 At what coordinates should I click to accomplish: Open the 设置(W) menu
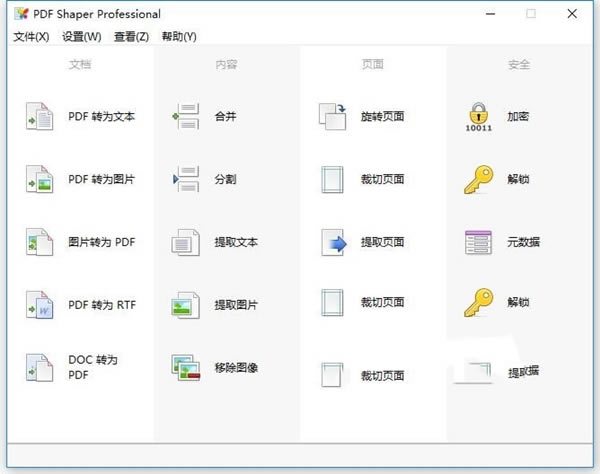pos(82,37)
